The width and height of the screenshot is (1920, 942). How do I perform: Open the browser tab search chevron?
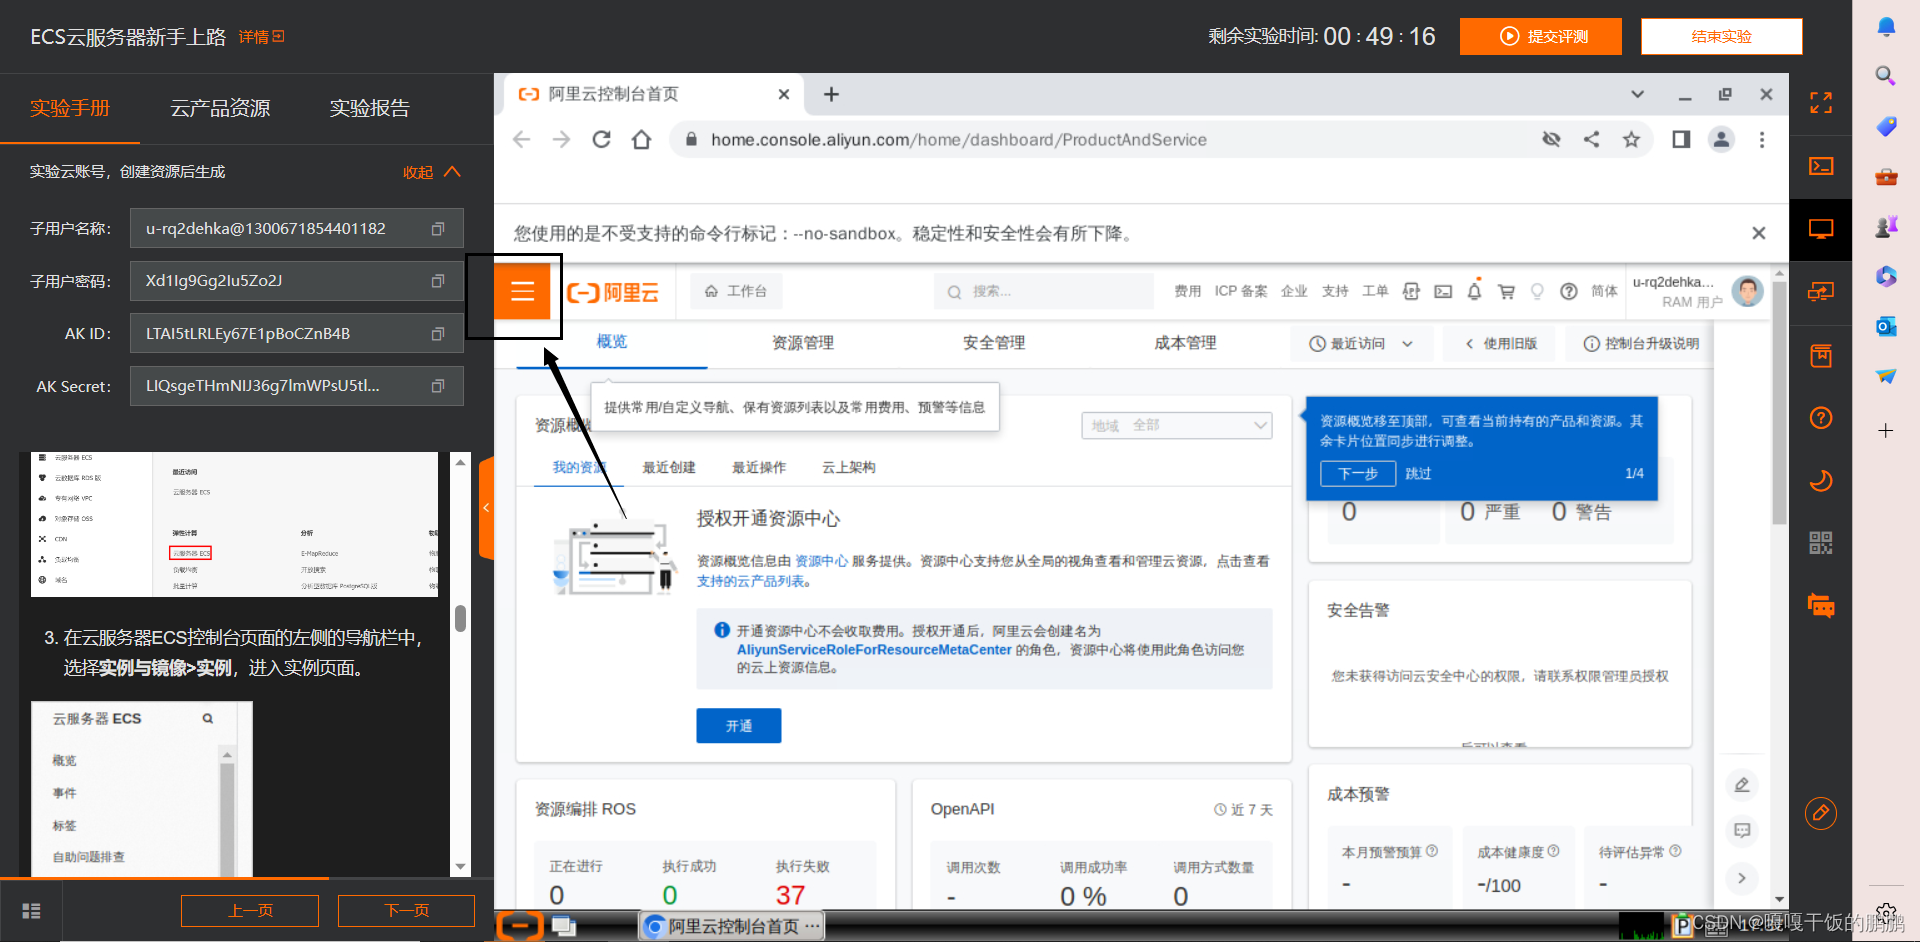tap(1637, 94)
